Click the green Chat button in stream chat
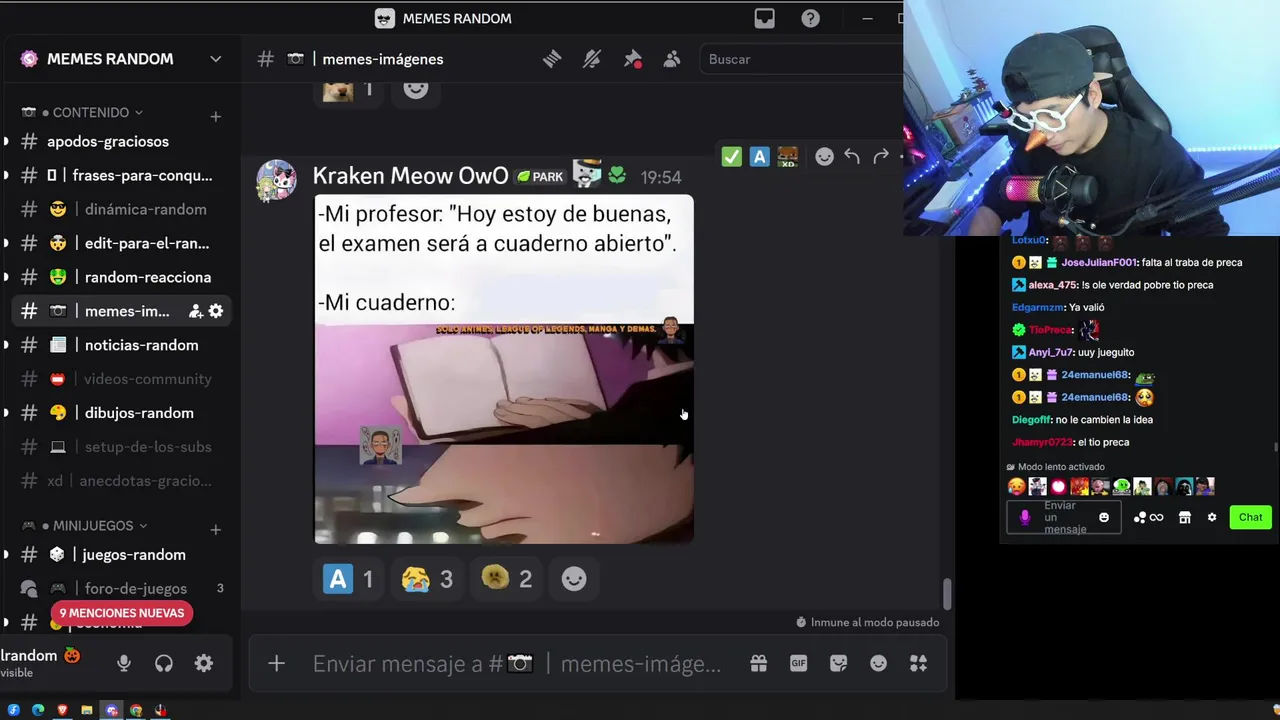 coord(1251,517)
